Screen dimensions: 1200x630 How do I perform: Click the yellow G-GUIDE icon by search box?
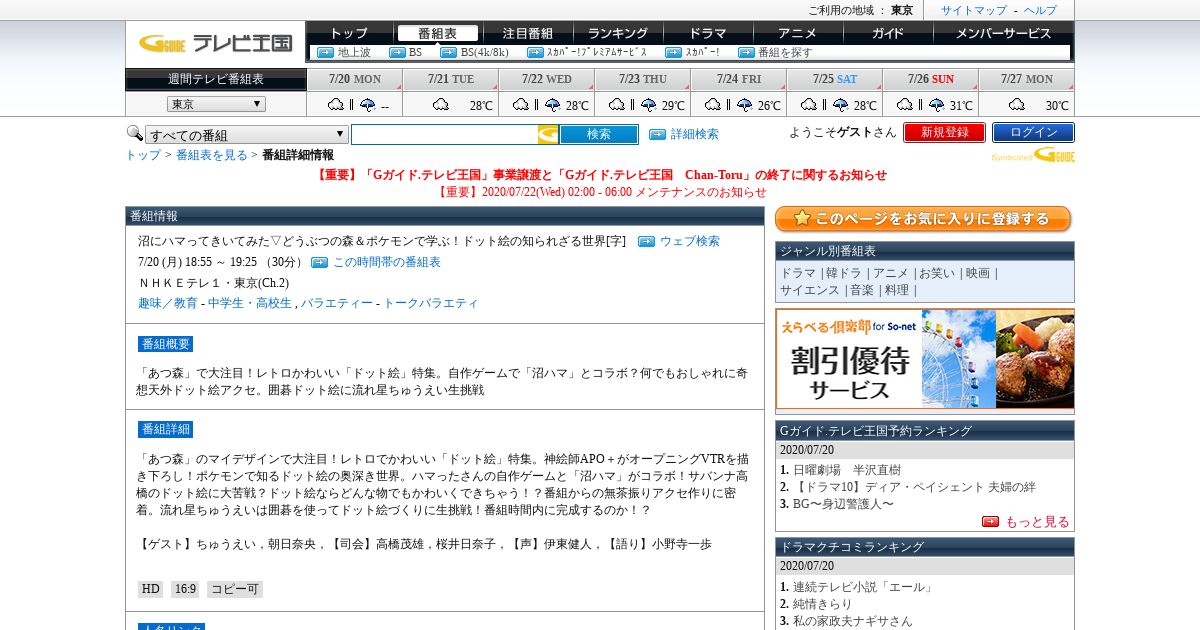click(x=548, y=134)
